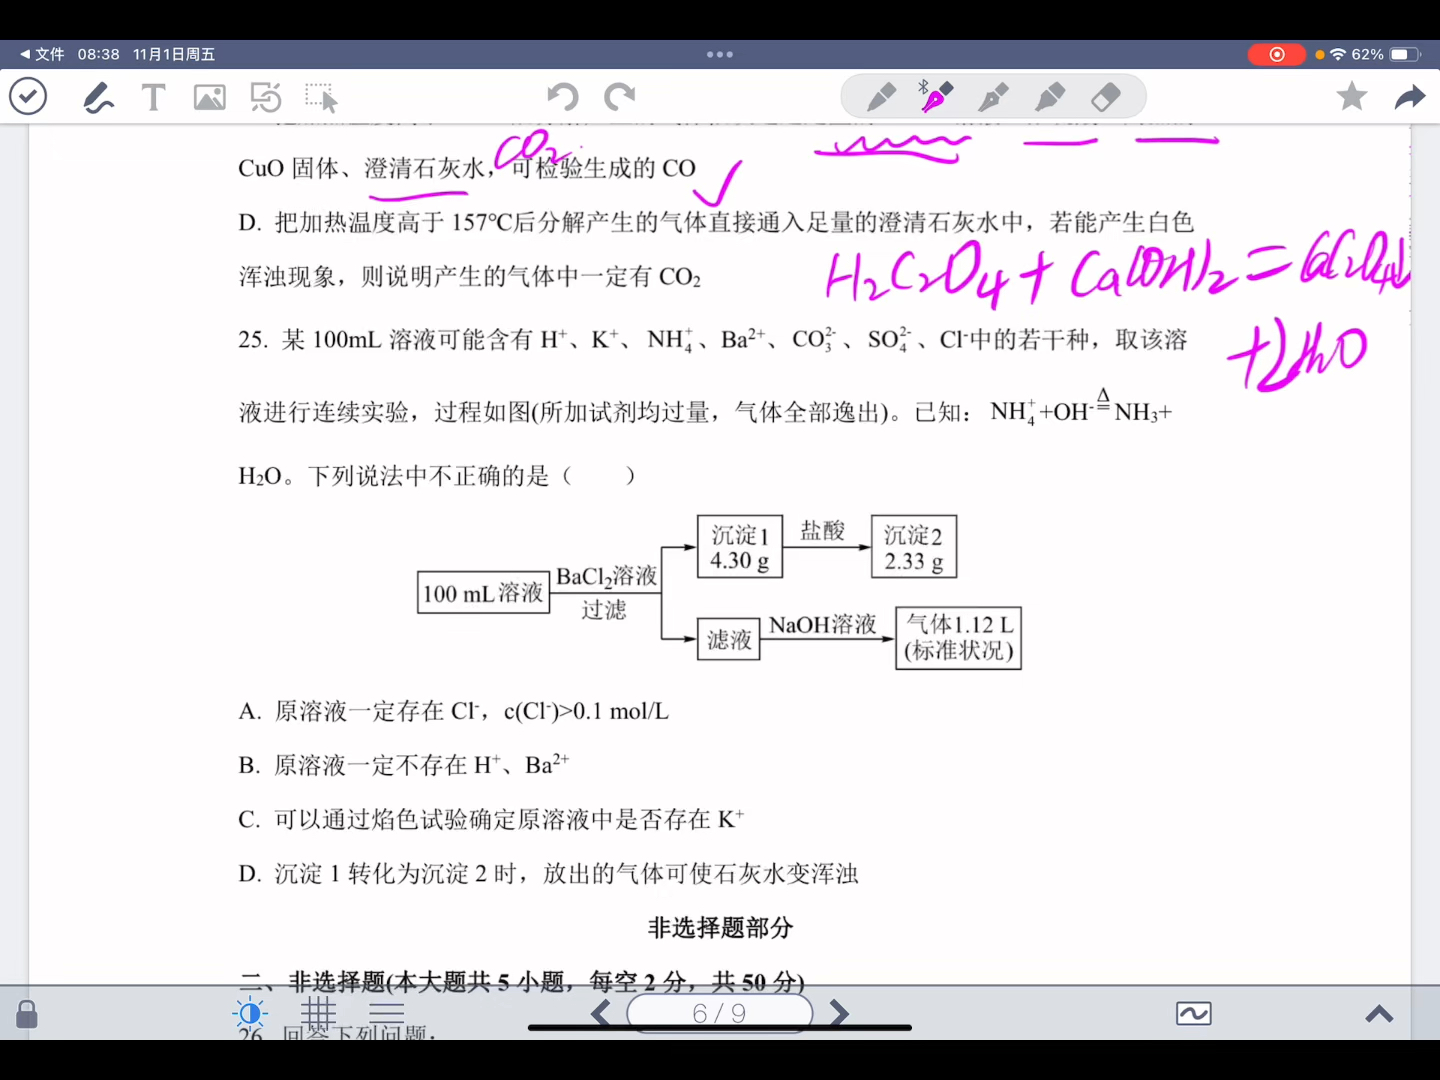The image size is (1440, 1080).
Task: Show the grid paper overlay
Action: (x=319, y=1012)
